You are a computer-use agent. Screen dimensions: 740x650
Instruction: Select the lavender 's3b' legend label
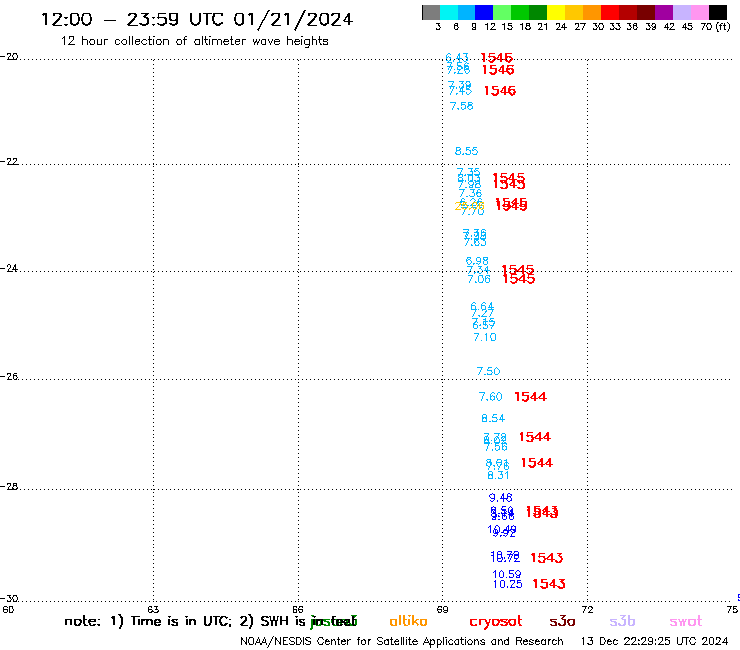coord(622,621)
